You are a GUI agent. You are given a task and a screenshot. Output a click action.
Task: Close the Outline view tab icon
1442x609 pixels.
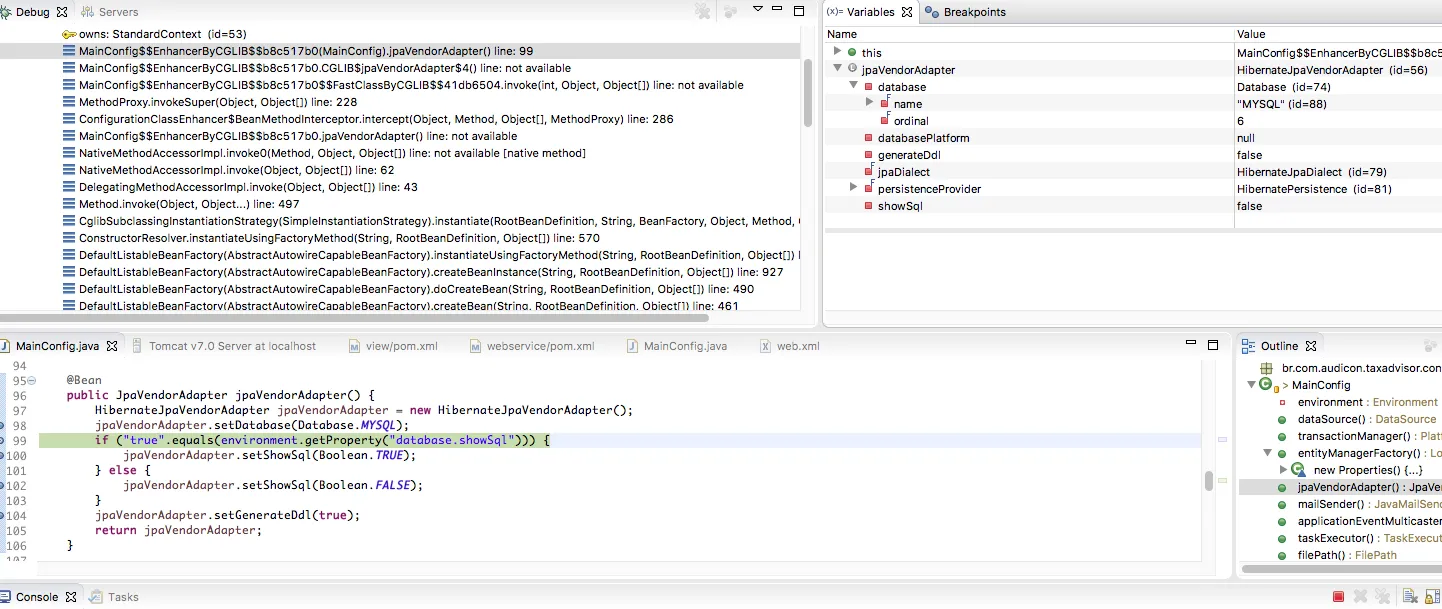coord(1311,346)
